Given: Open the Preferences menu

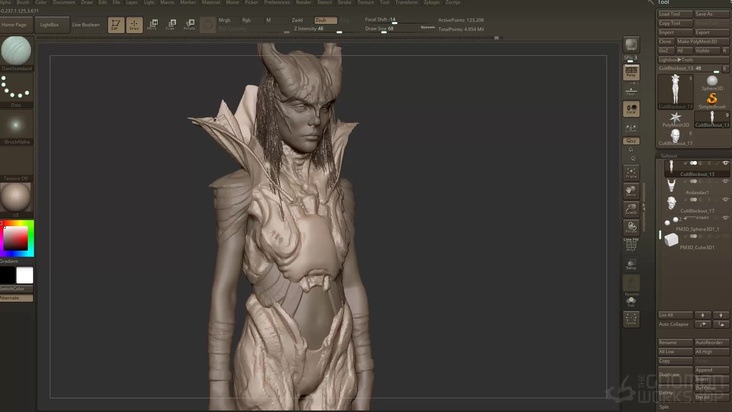Looking at the screenshot, I should (277, 2).
